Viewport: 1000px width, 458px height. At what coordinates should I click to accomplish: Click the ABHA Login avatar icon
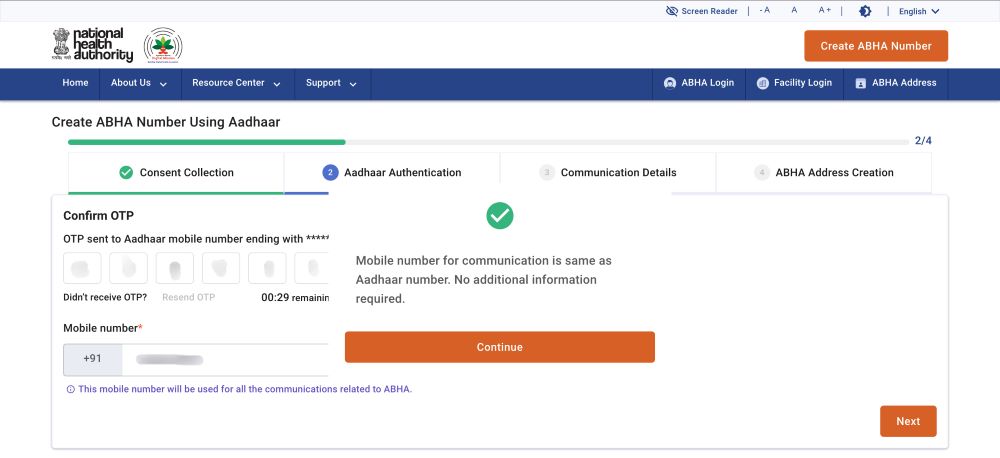tap(670, 83)
